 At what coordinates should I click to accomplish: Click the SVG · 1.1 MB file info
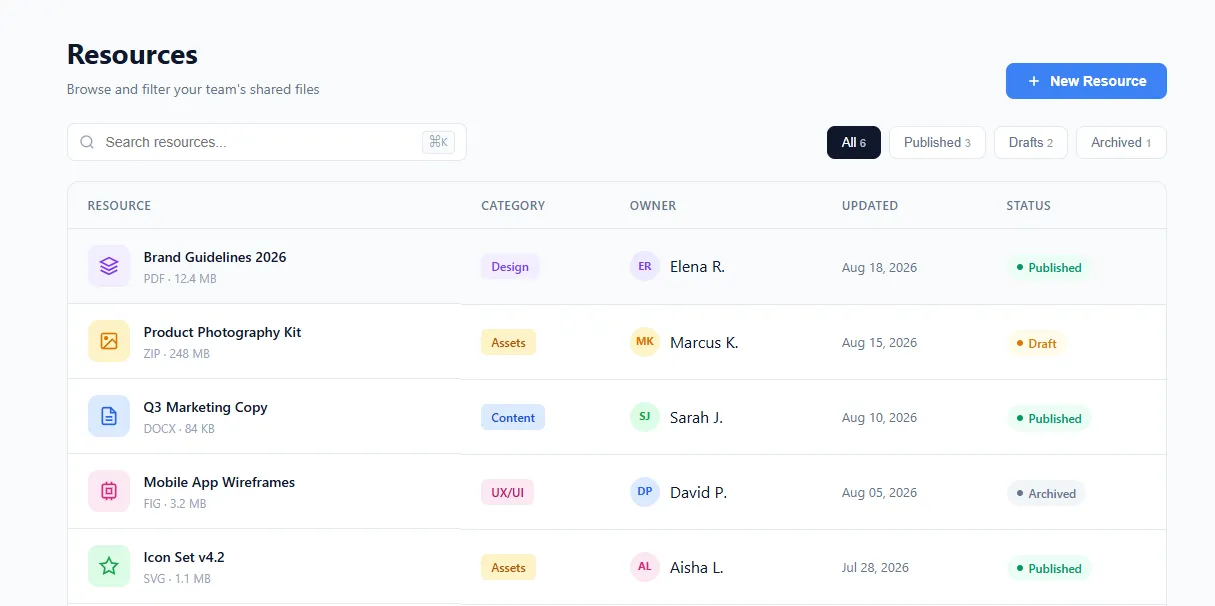[177, 579]
